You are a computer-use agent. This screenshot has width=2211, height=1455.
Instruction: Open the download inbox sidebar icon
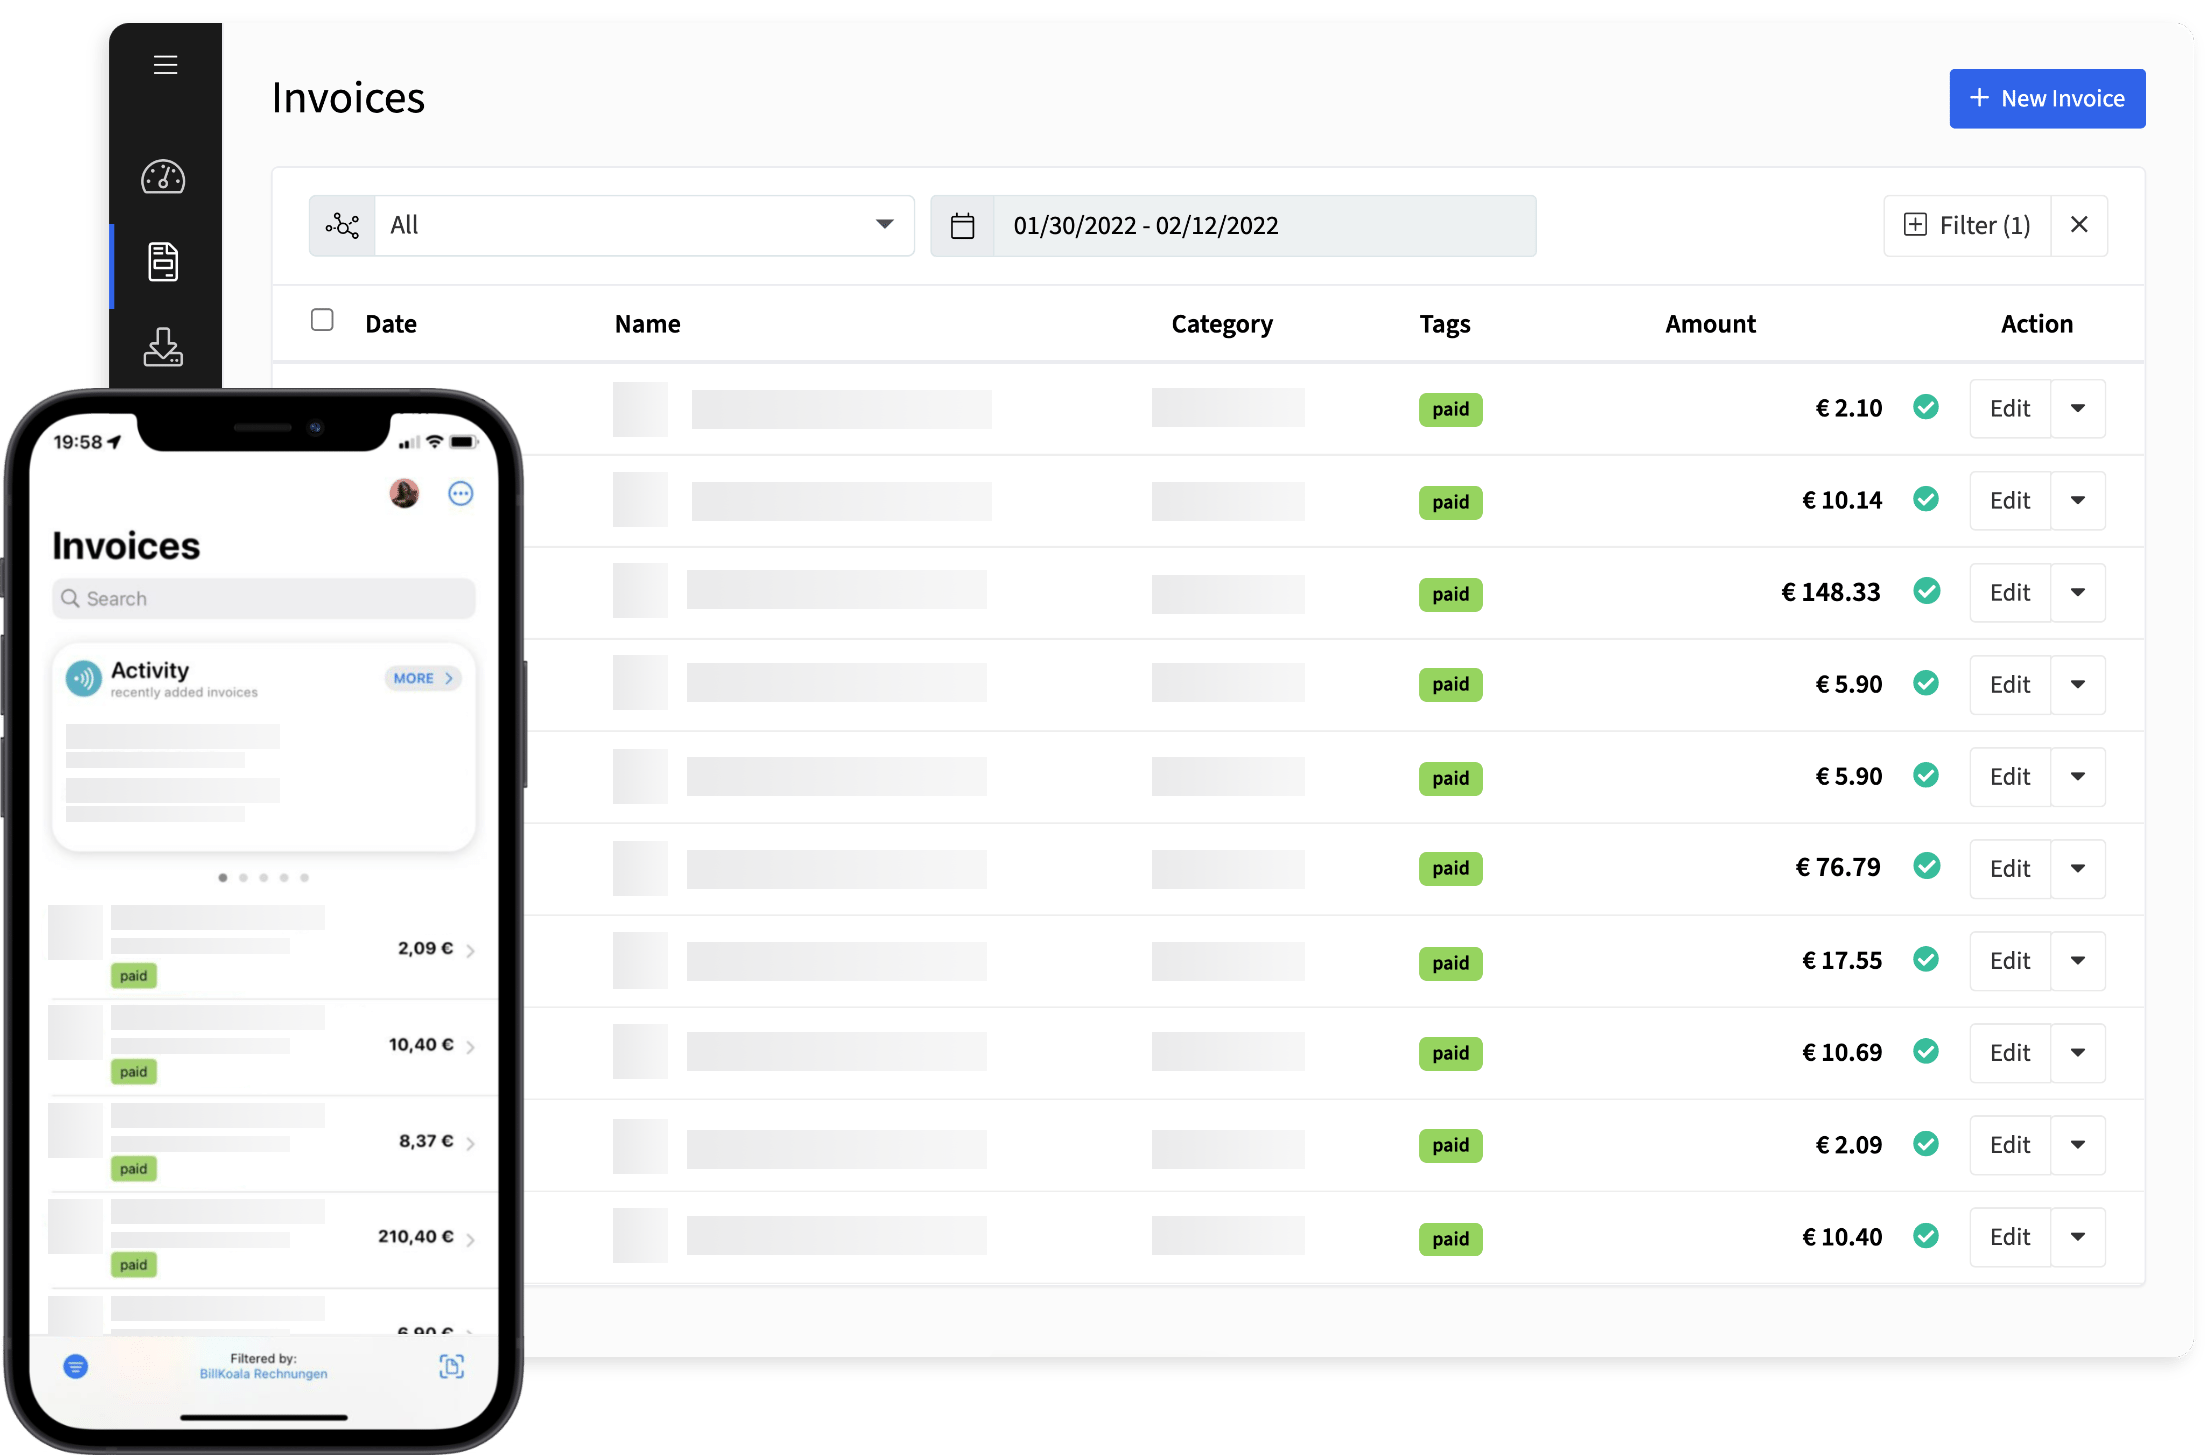point(163,347)
